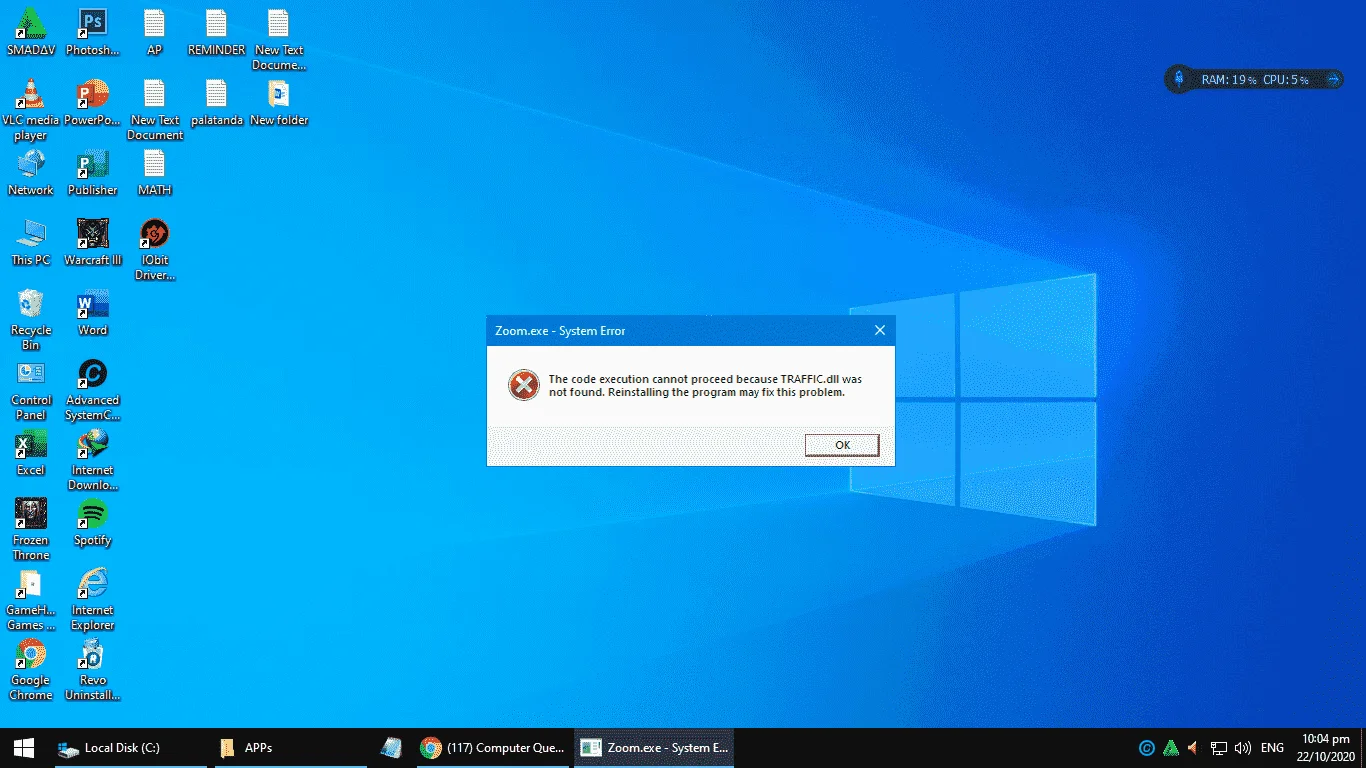
Task: Expand performance monitor widget with arrow
Action: click(1333, 79)
